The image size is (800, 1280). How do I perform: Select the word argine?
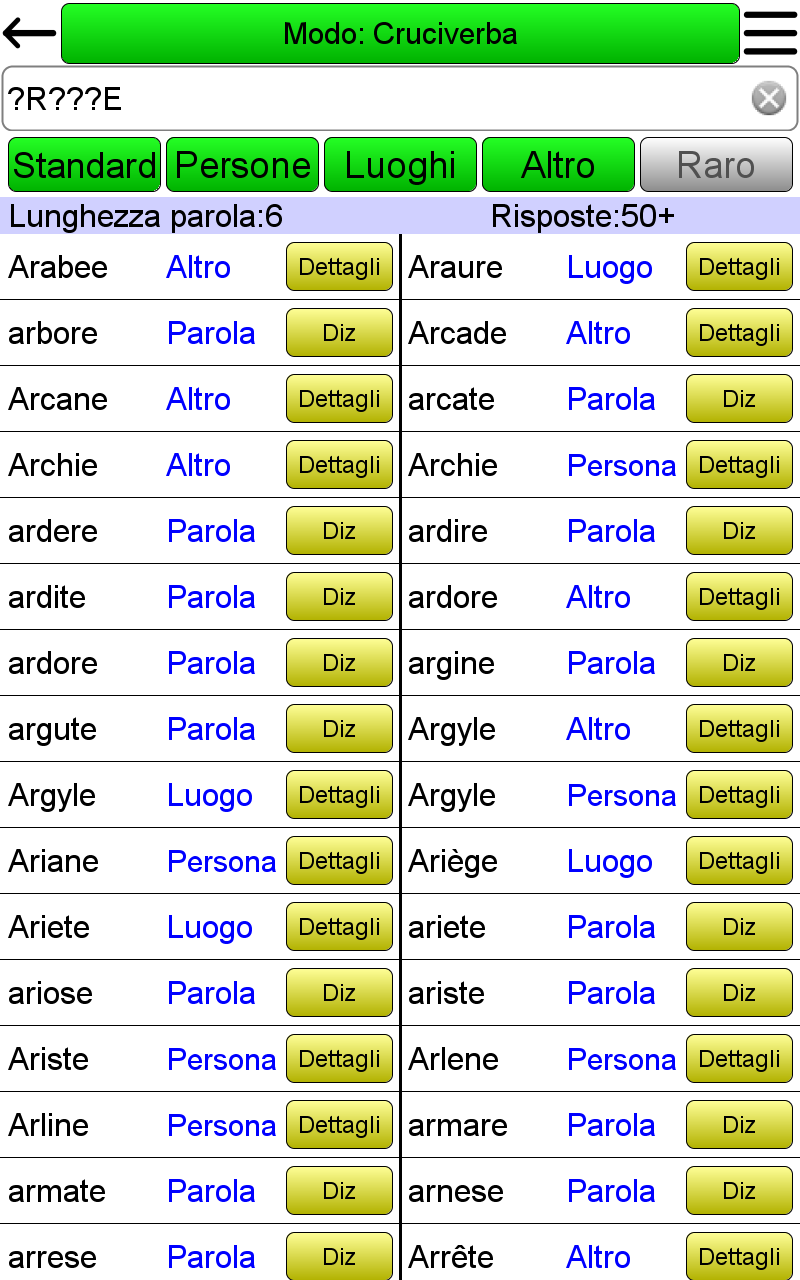[x=451, y=664]
